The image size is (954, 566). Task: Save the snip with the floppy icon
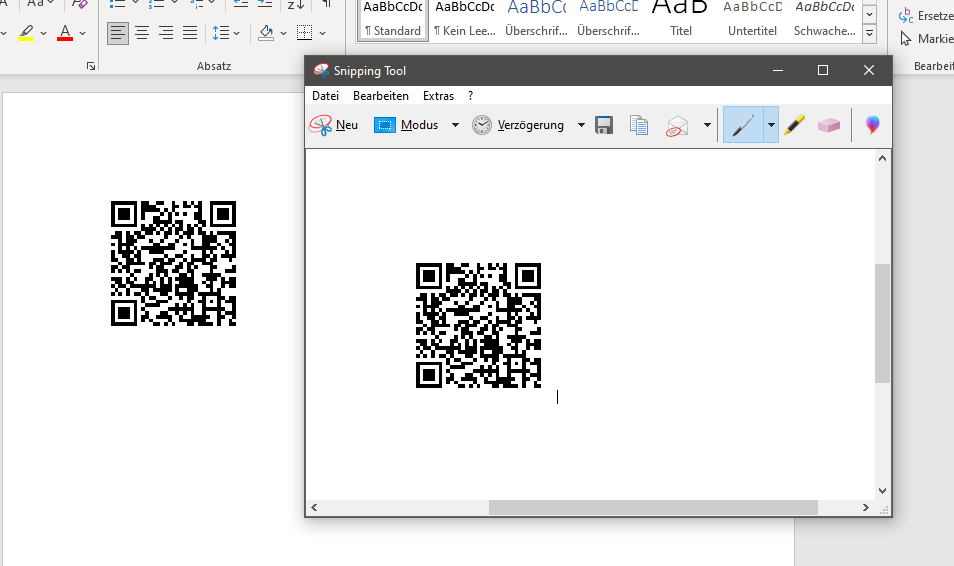(x=604, y=125)
